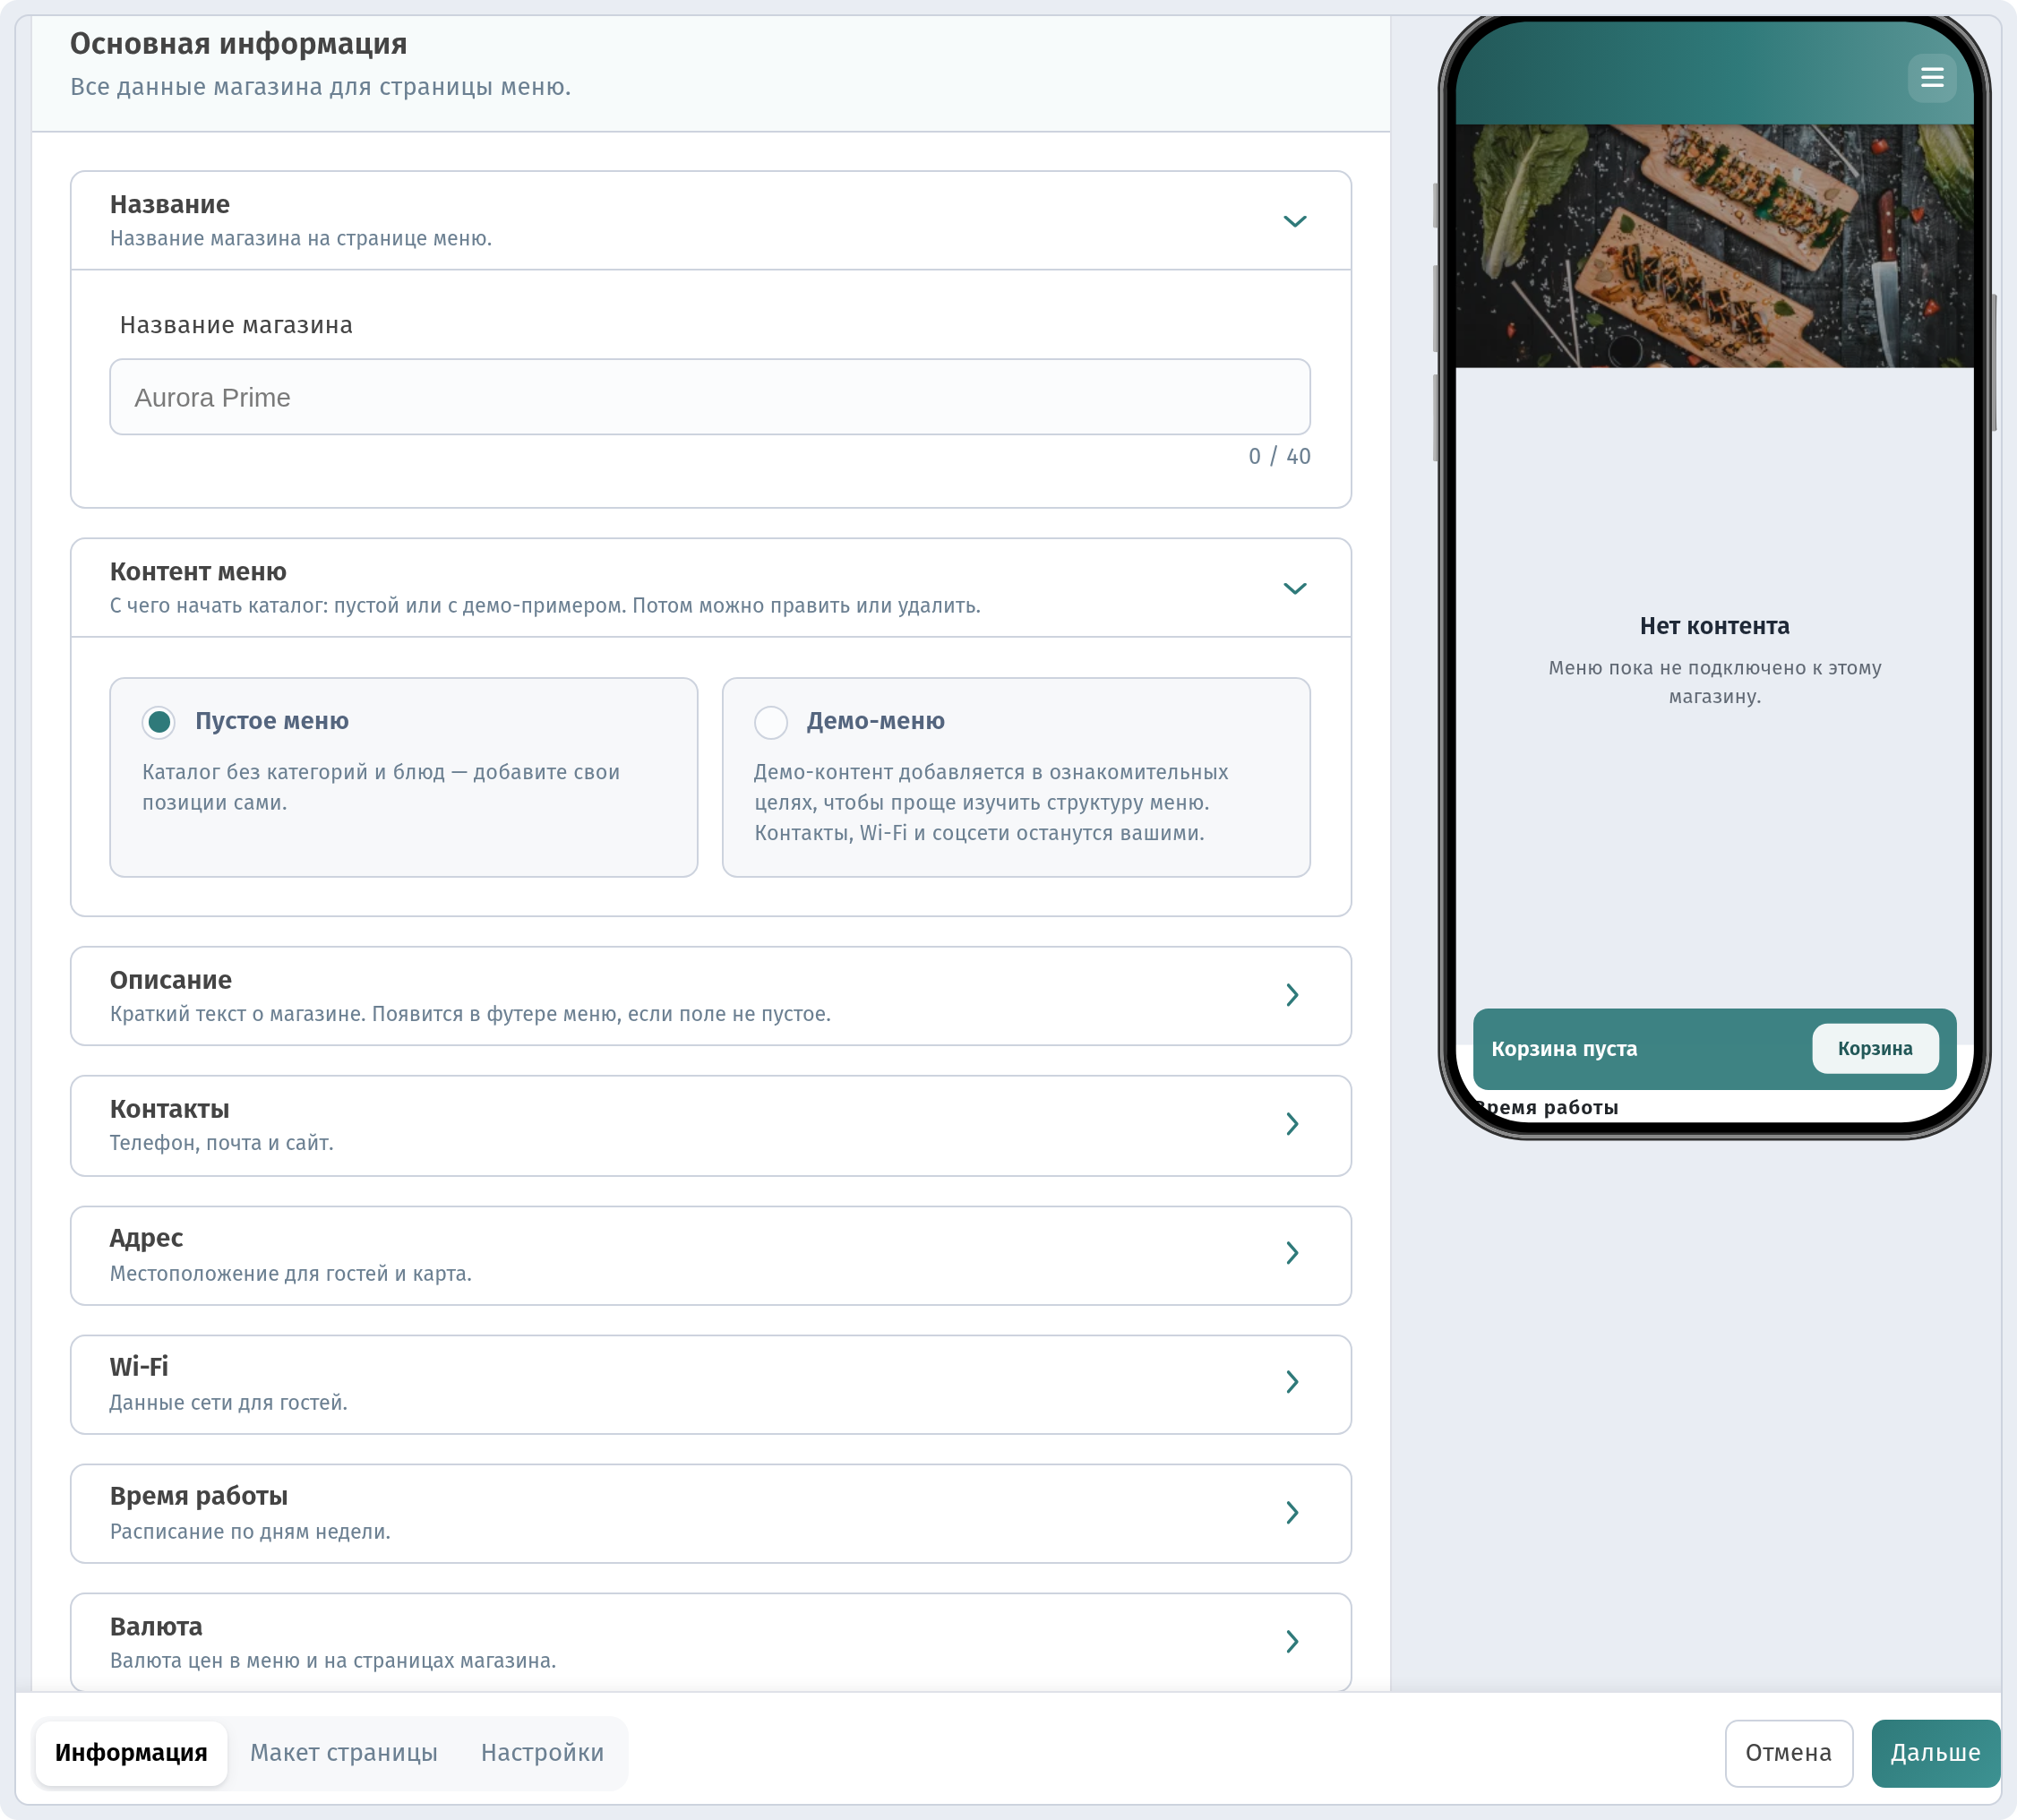Expand the Описание section
Viewport: 2017px width, 1820px height.
[x=711, y=996]
